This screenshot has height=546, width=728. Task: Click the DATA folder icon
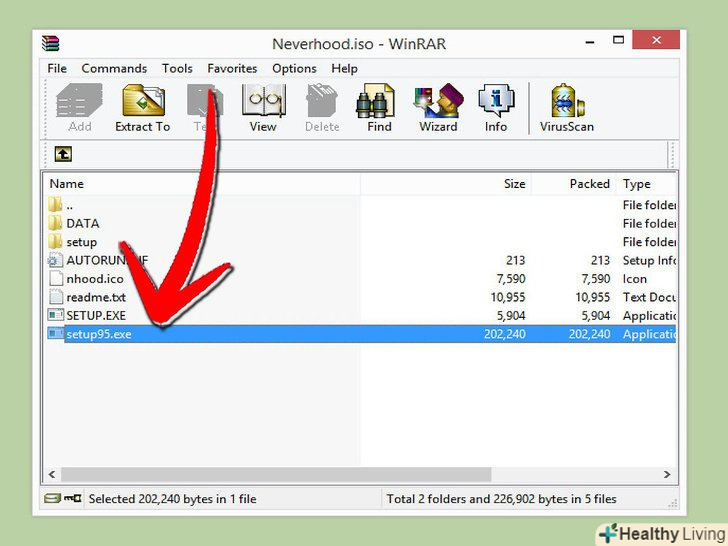[x=55, y=223]
